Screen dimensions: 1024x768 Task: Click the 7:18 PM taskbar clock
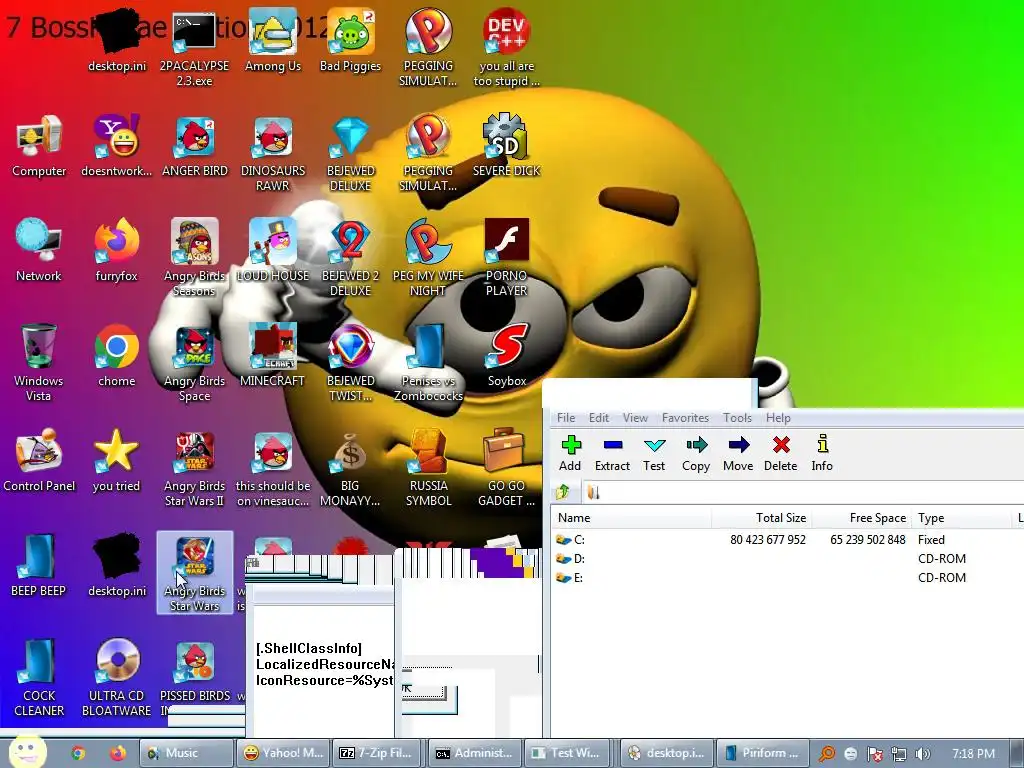point(973,753)
